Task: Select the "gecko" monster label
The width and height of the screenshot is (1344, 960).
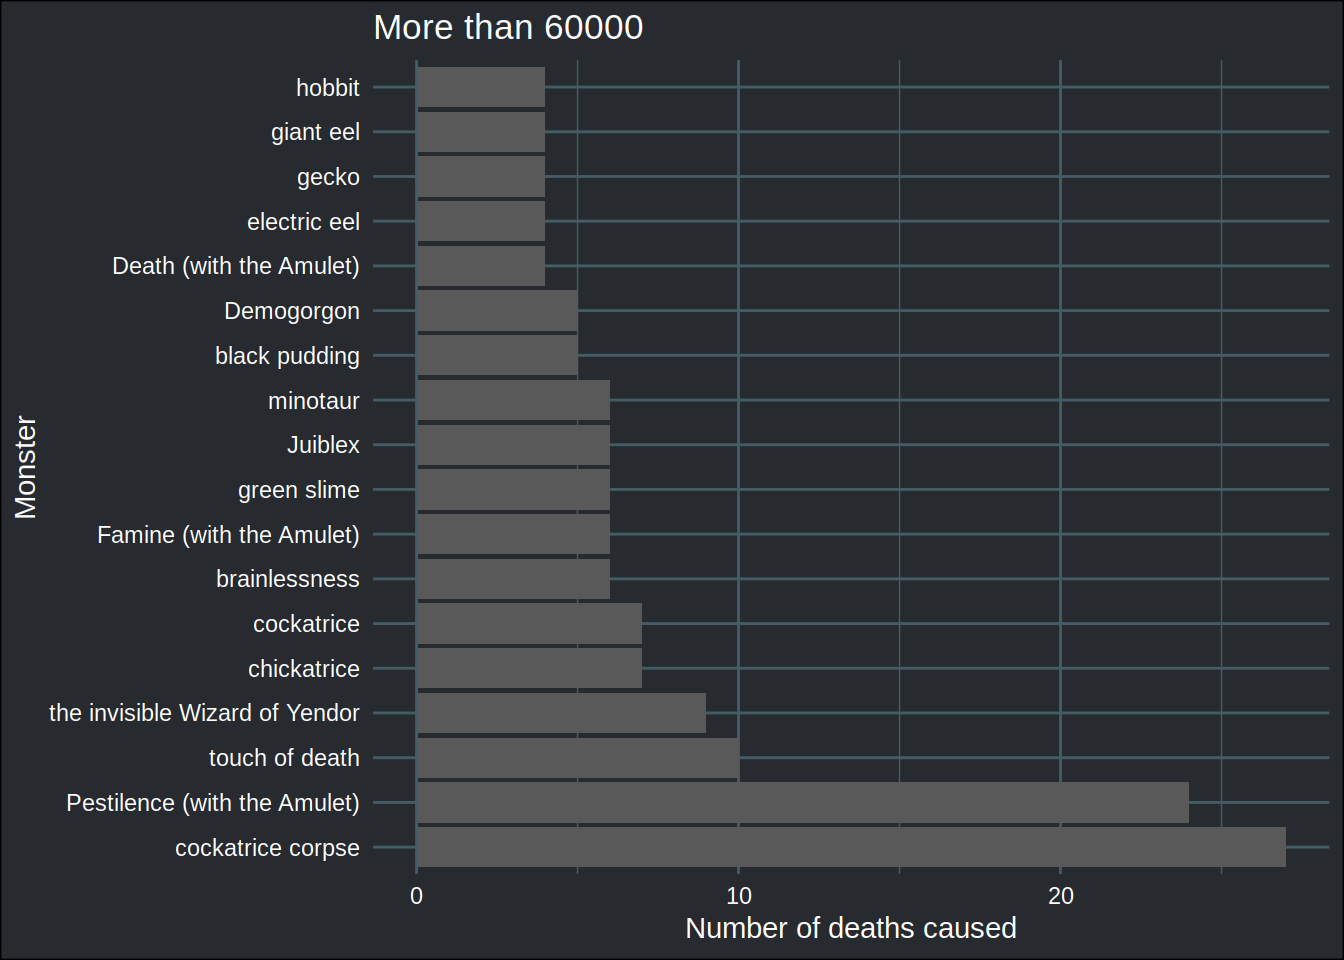Action: pyautogui.click(x=328, y=177)
